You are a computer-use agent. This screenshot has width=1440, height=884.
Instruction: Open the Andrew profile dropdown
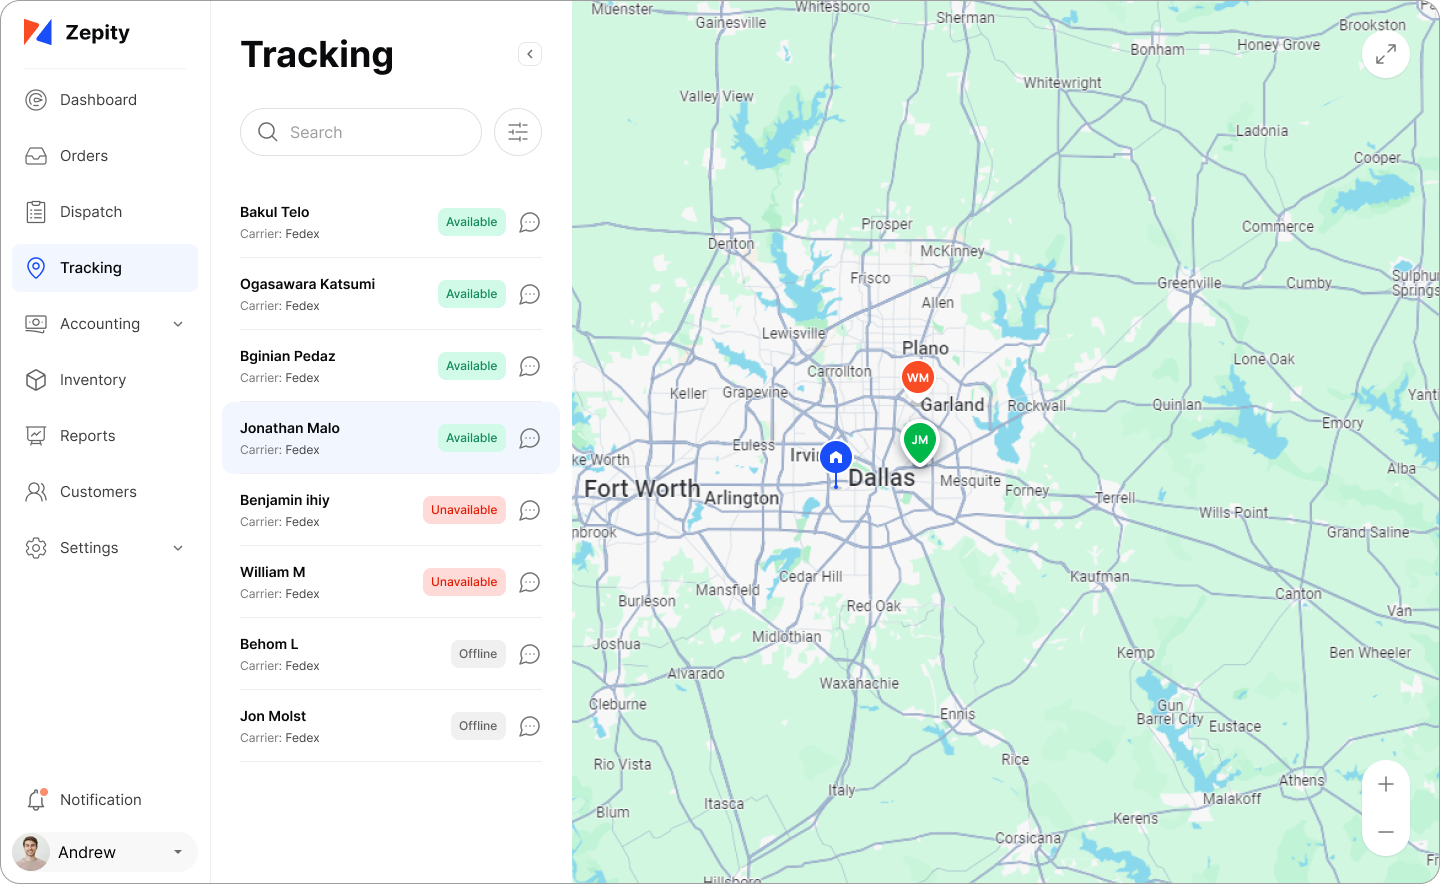(x=103, y=851)
